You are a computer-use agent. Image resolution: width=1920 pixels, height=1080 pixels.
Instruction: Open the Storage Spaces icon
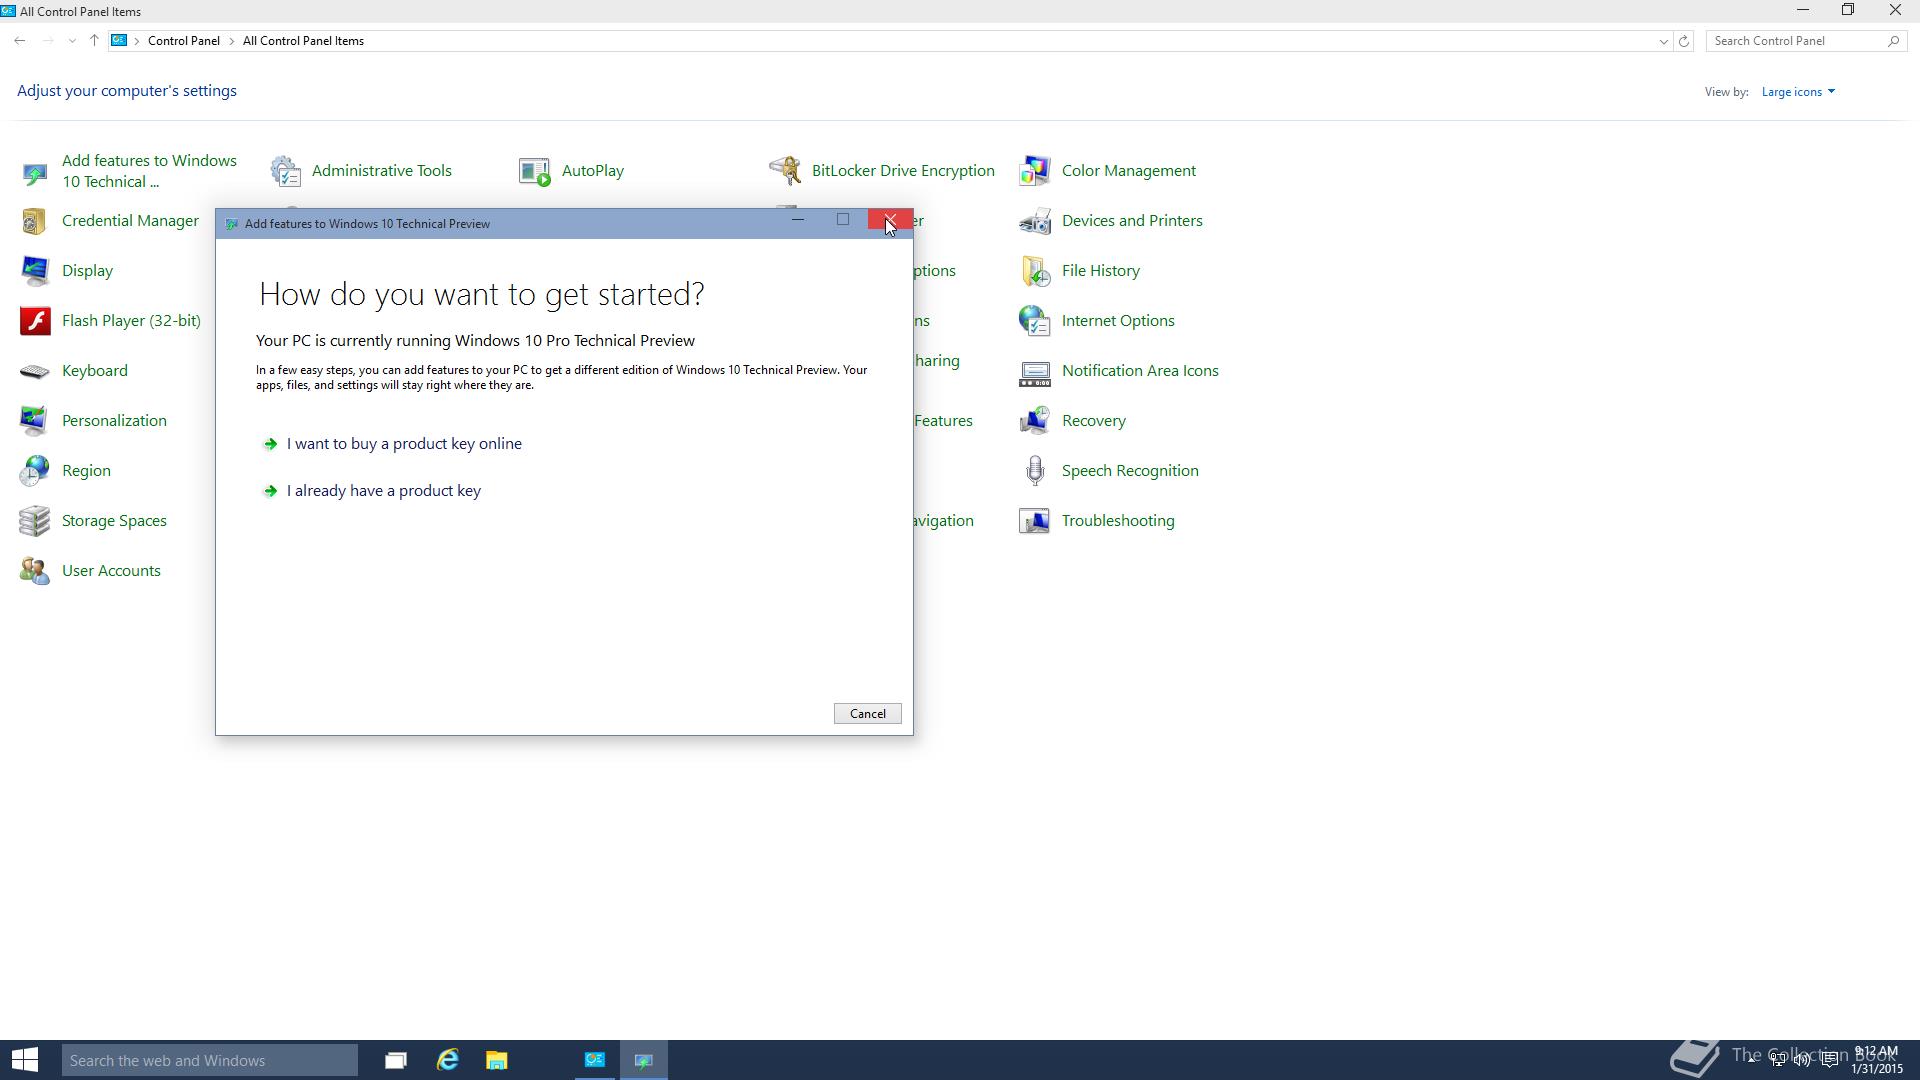click(x=35, y=521)
